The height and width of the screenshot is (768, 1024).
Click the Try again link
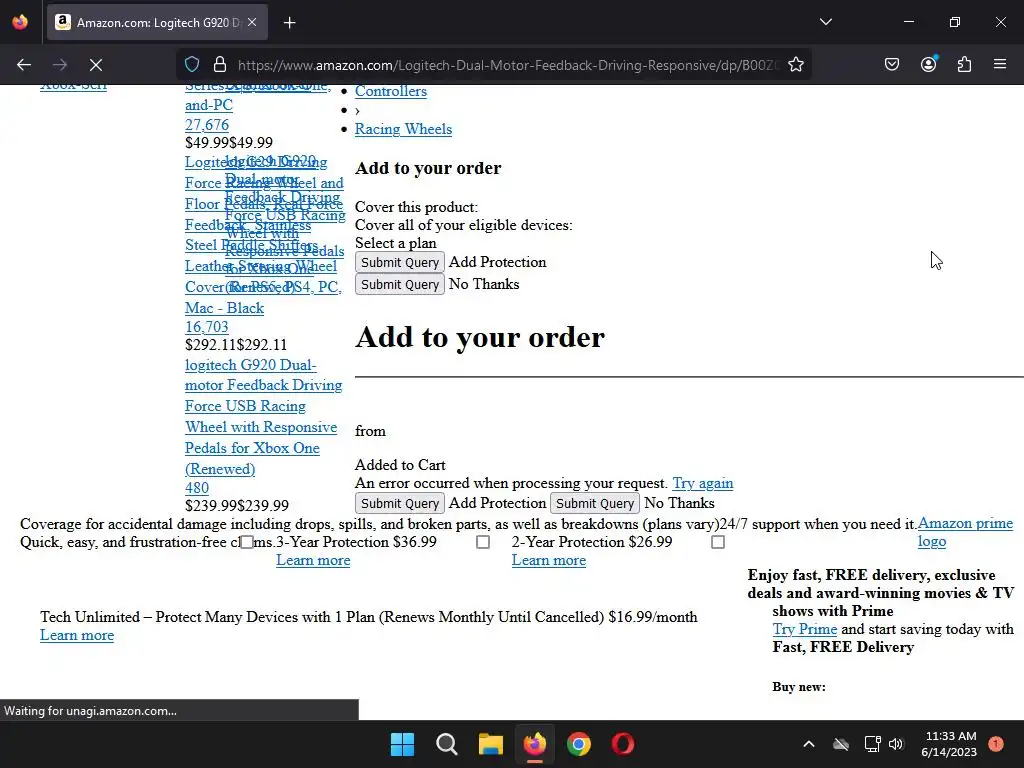coord(703,483)
